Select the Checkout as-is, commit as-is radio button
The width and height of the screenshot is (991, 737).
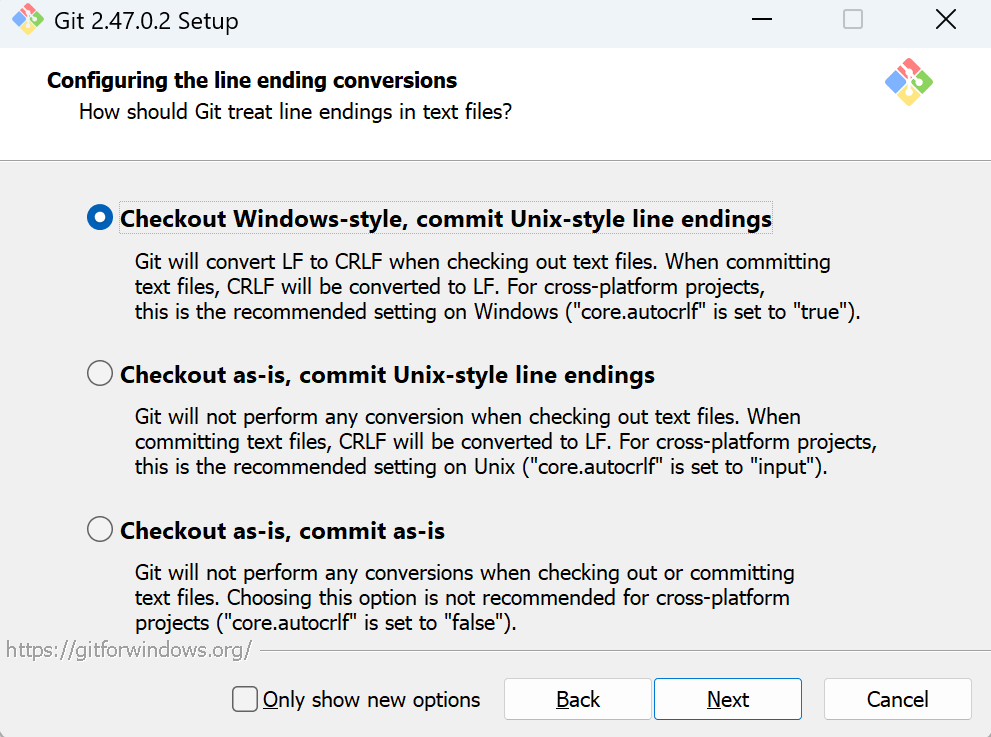coord(100,530)
